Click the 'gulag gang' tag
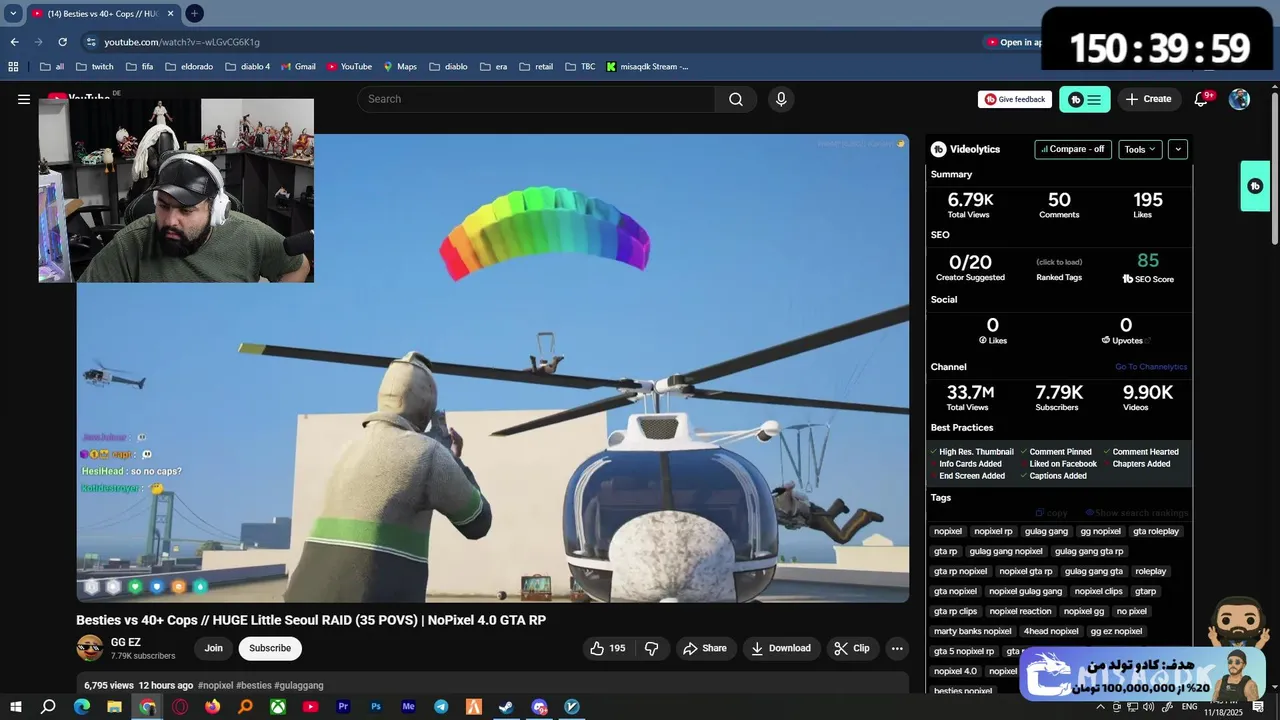1280x720 pixels. pos(1046,531)
